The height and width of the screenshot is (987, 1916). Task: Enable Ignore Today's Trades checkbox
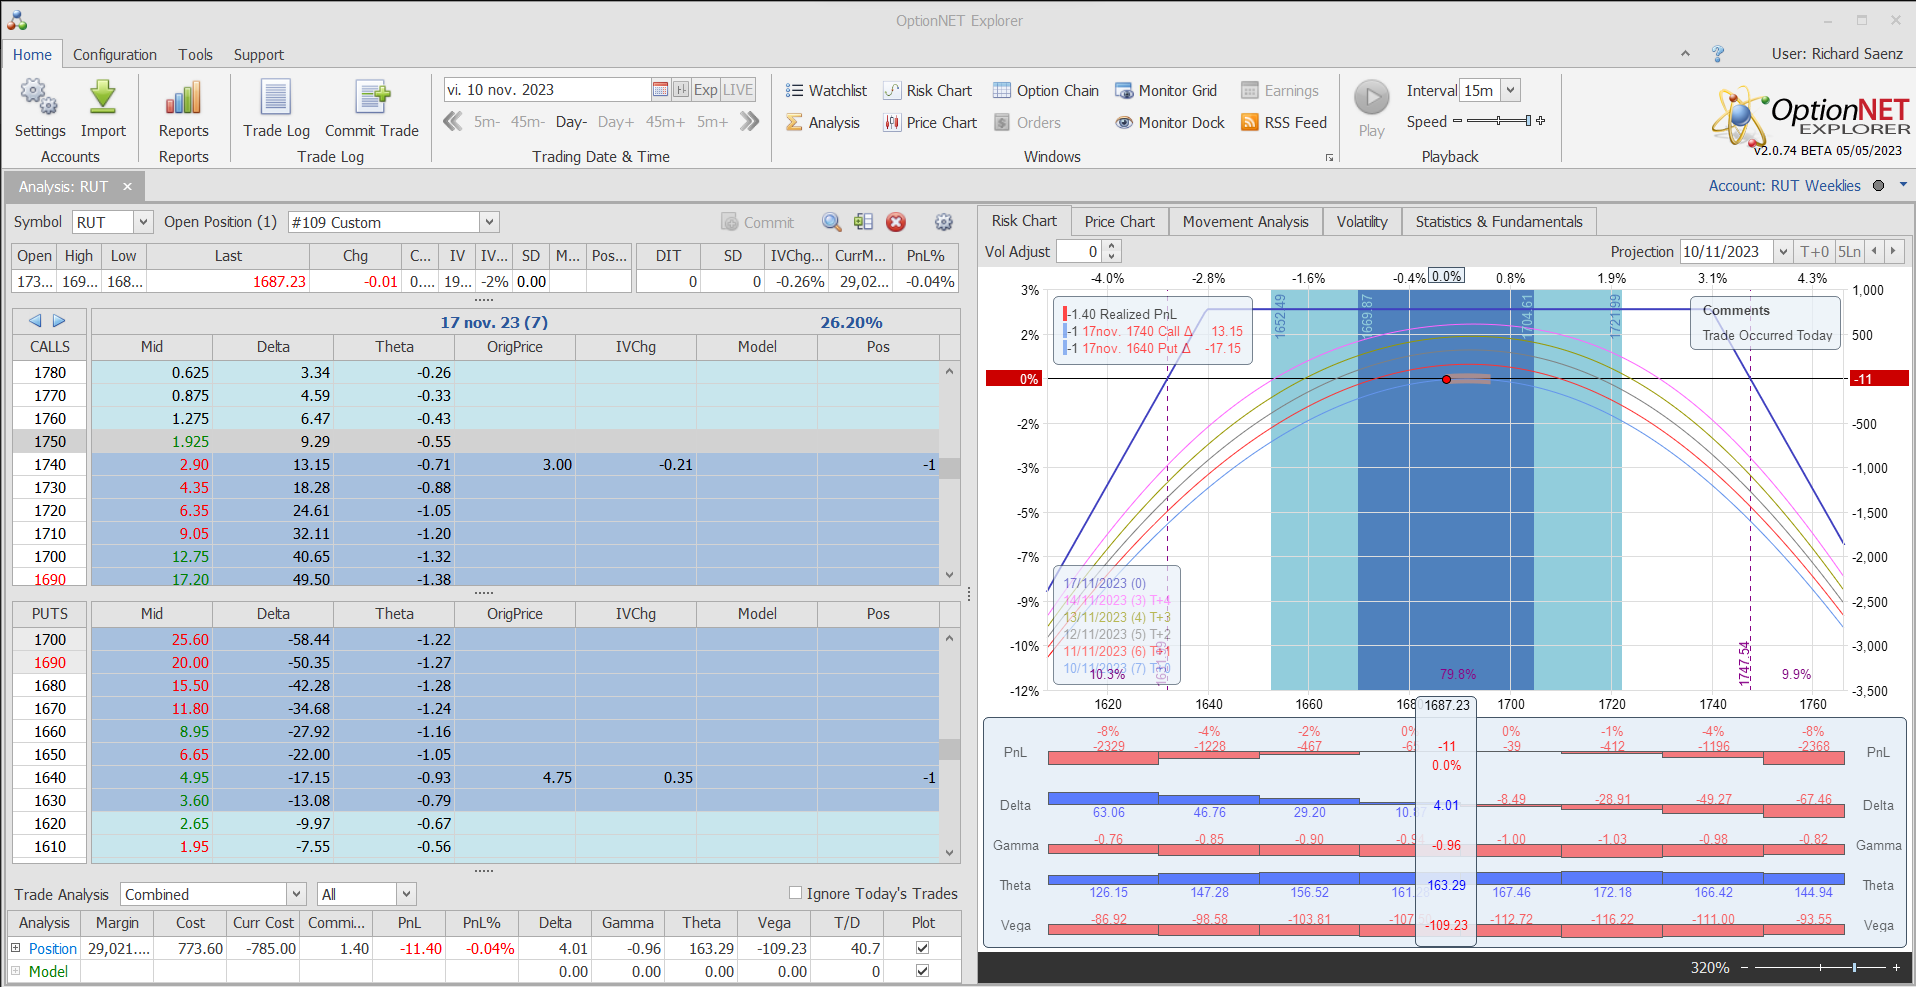click(x=796, y=893)
